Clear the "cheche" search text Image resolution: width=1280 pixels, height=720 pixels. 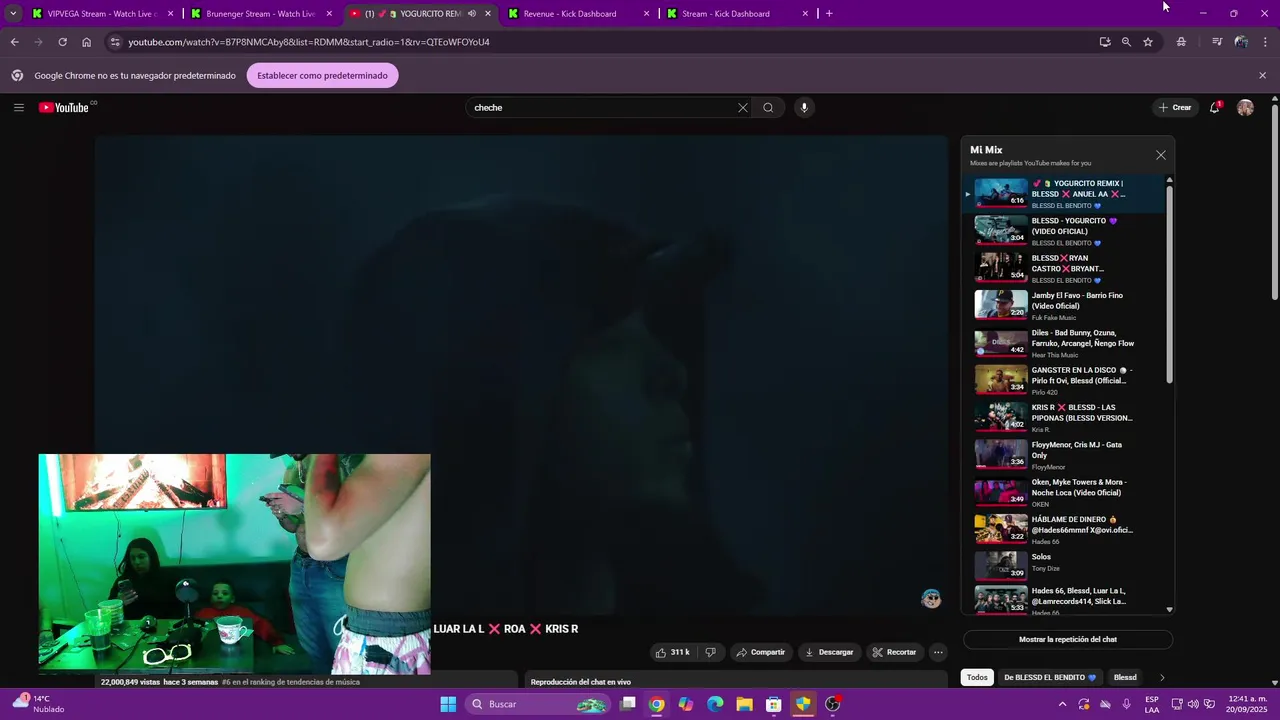tap(742, 107)
